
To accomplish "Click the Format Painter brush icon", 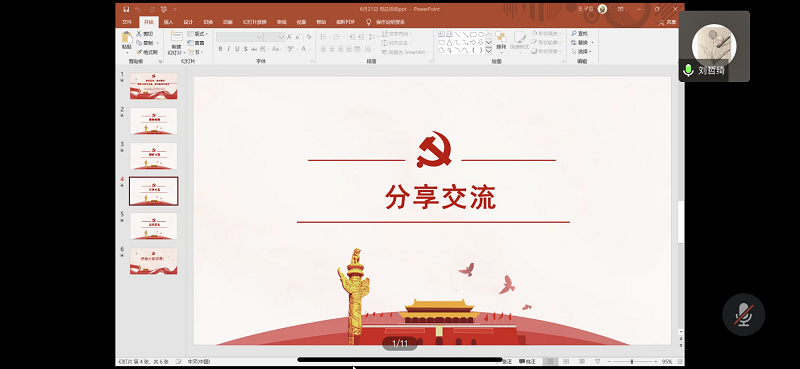I will [x=139, y=52].
